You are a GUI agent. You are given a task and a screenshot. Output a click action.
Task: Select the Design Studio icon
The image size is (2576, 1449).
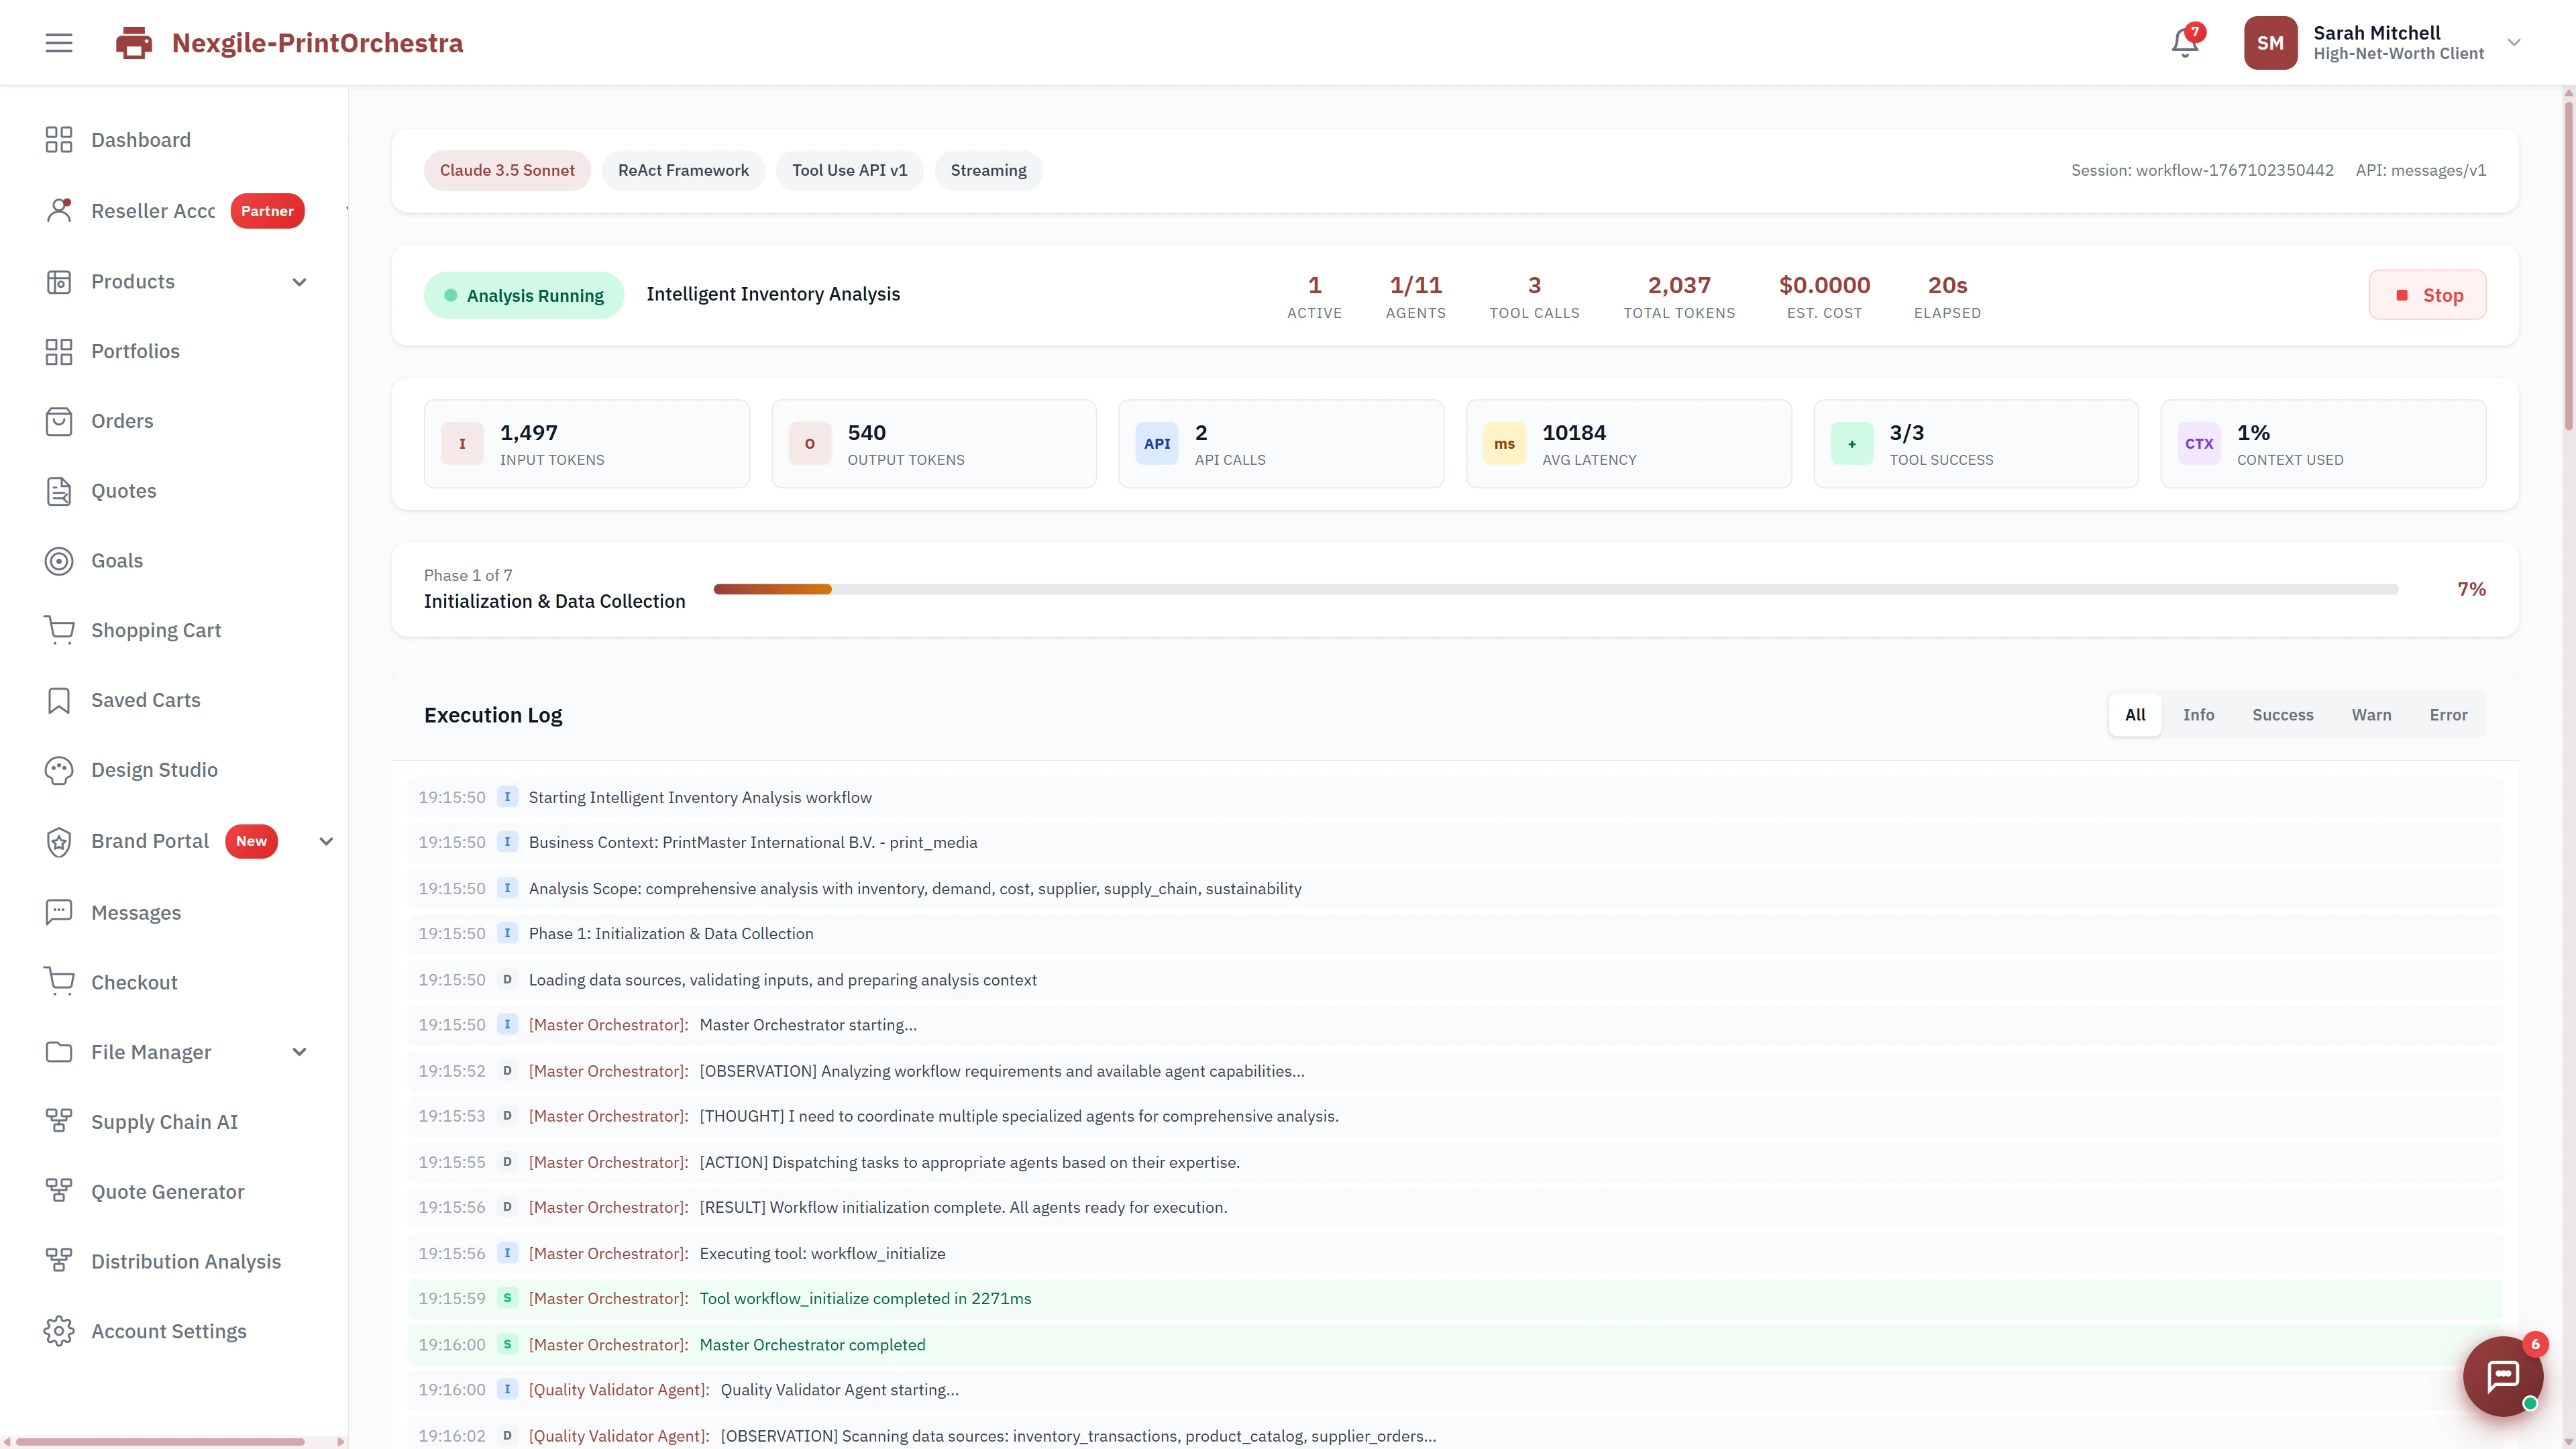pos(58,770)
